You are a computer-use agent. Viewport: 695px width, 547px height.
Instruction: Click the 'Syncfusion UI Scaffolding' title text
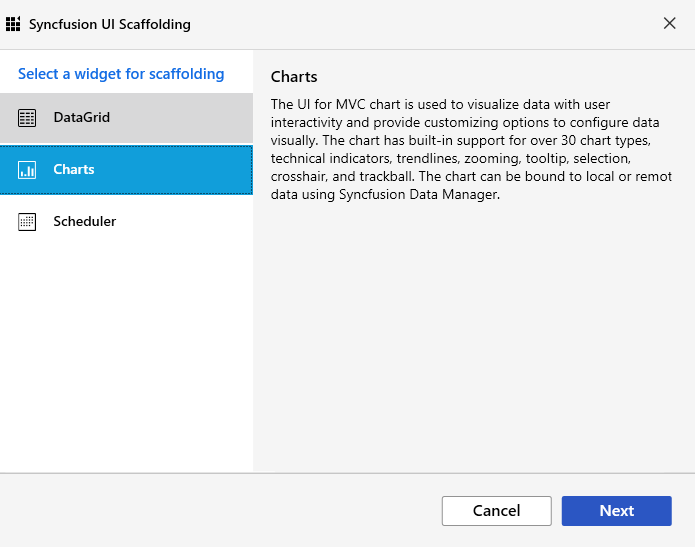pyautogui.click(x=109, y=24)
